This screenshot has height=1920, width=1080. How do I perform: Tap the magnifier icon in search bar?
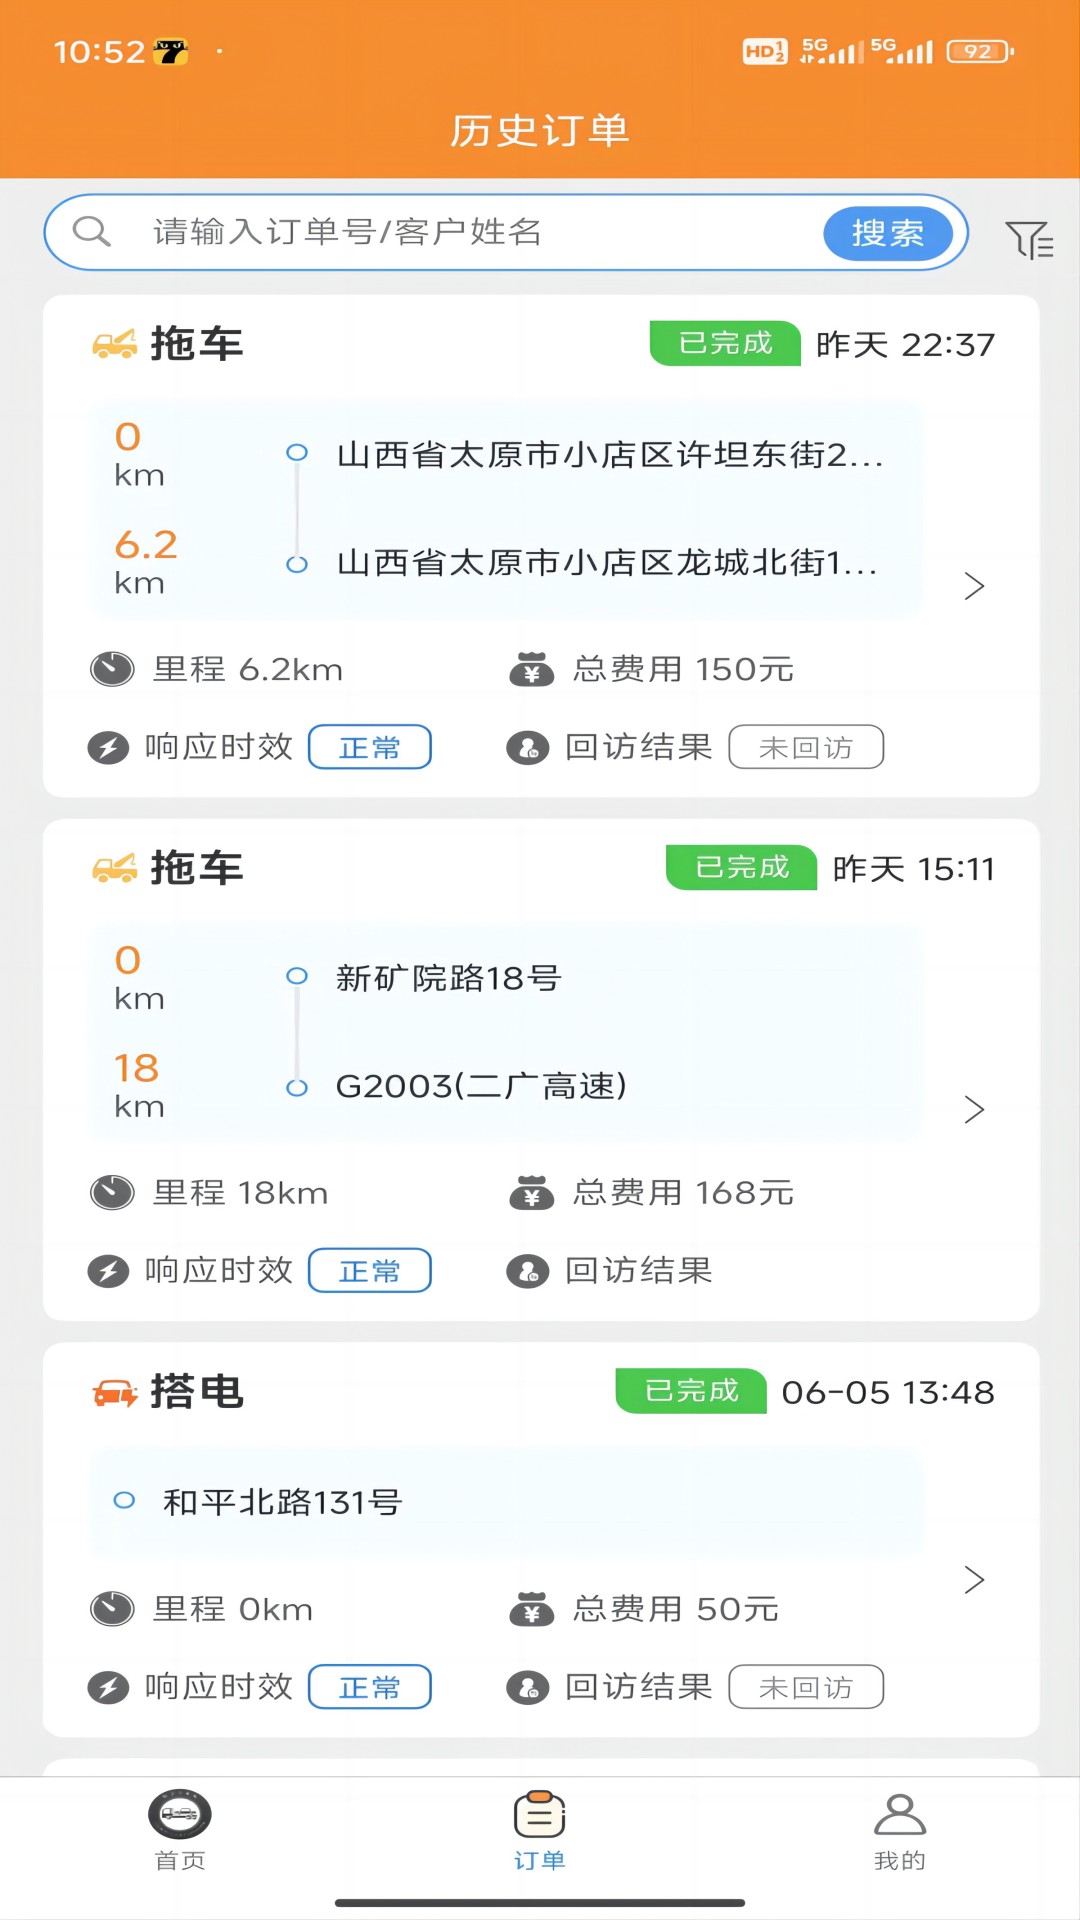pyautogui.click(x=91, y=232)
